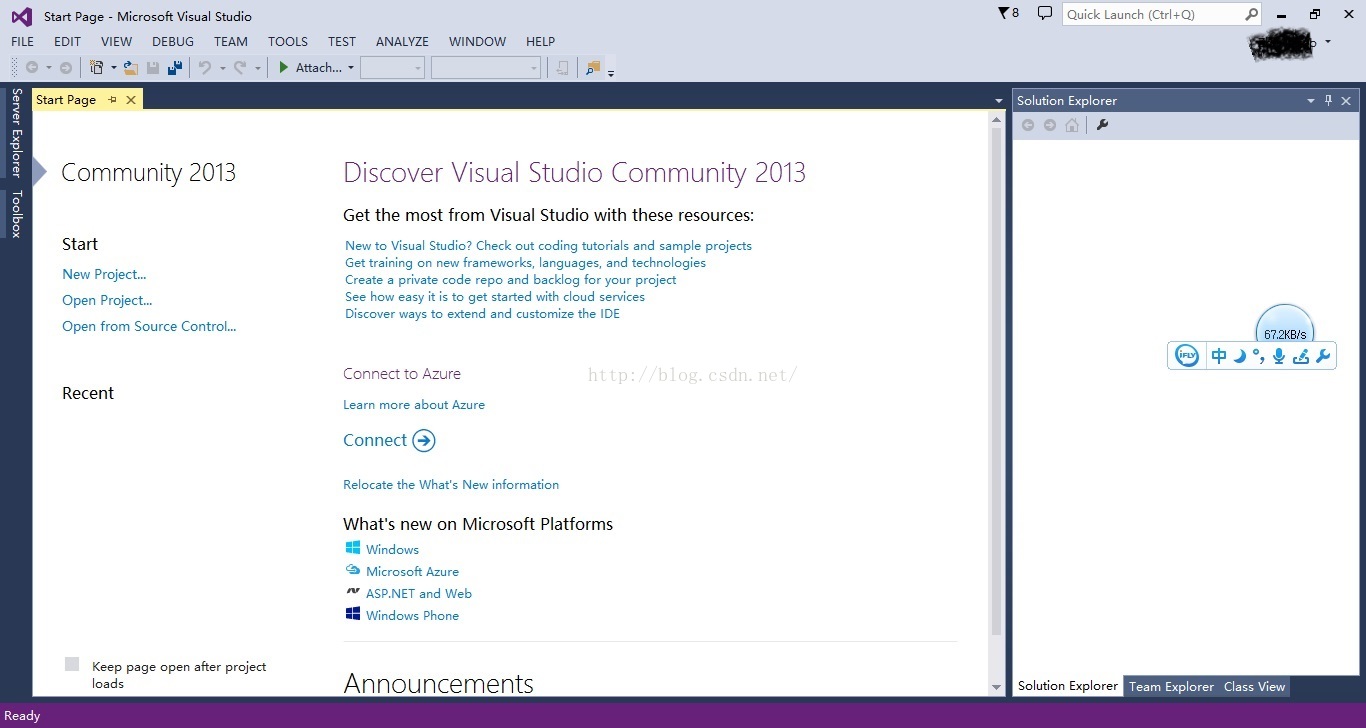1366x728 pixels.
Task: Click the notifications flag icon
Action: (1004, 13)
